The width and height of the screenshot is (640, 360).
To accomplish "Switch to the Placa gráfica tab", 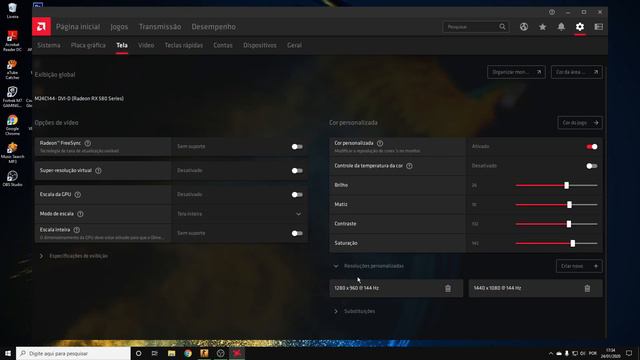I will tap(88, 45).
